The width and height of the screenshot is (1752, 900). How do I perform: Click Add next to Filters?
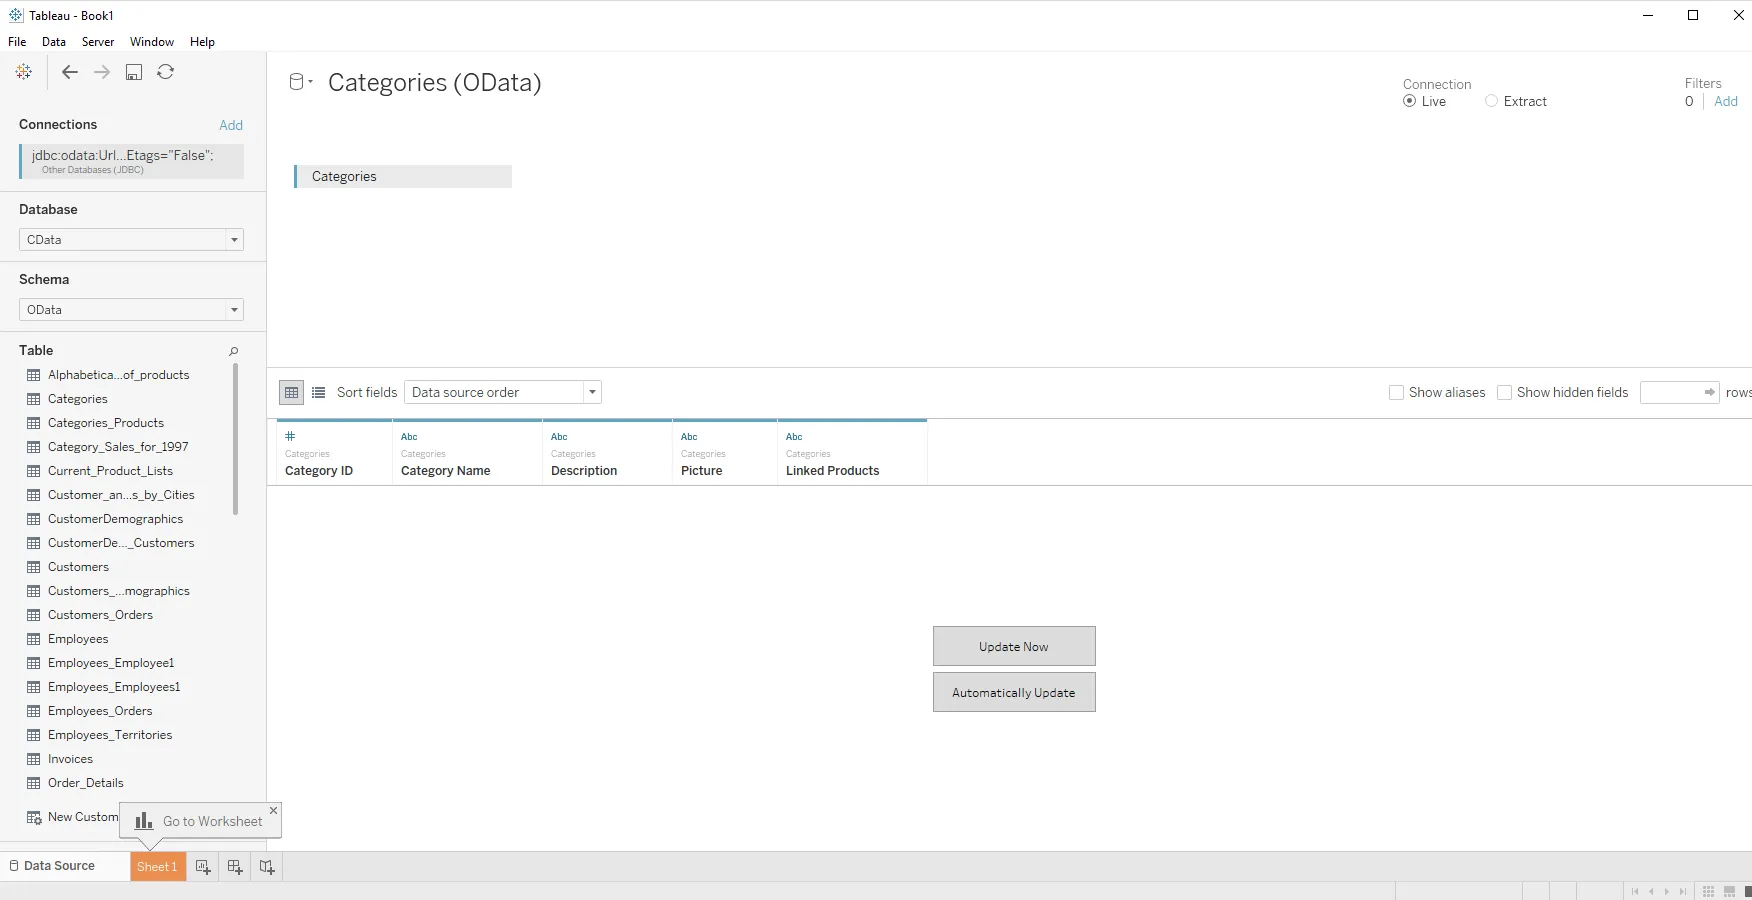(1726, 101)
